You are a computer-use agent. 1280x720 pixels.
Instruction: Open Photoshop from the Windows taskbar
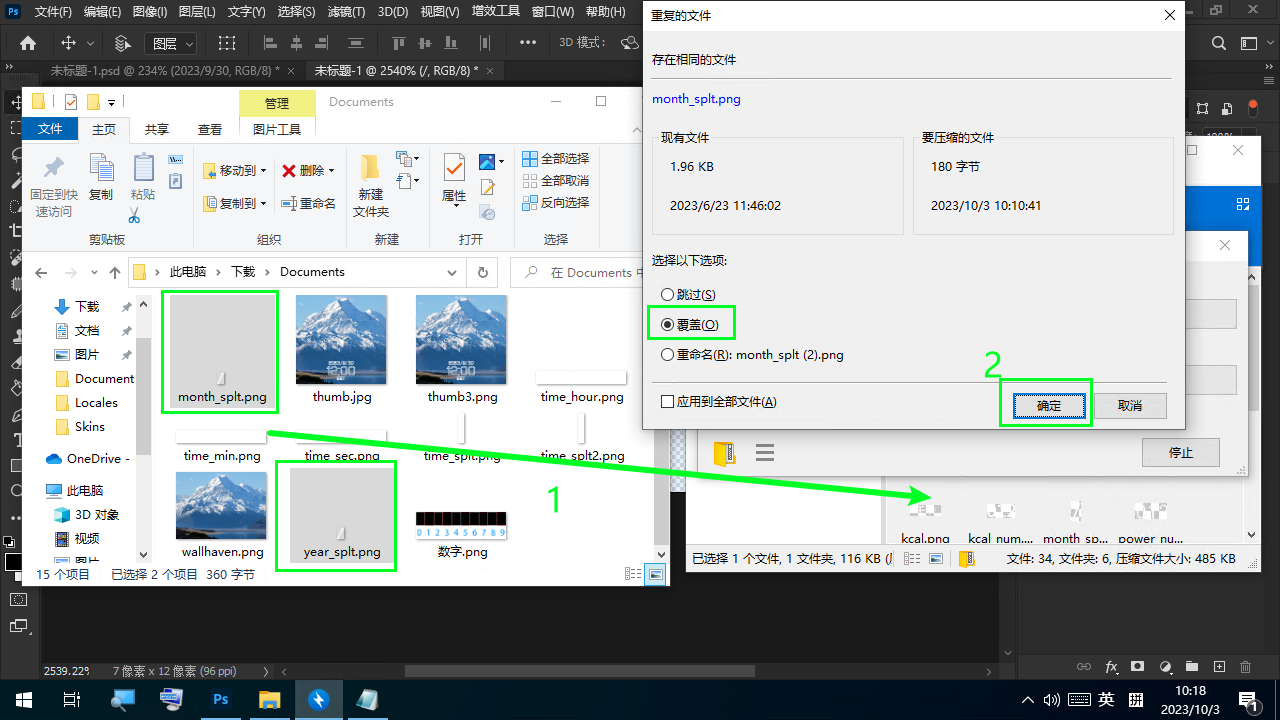point(221,699)
